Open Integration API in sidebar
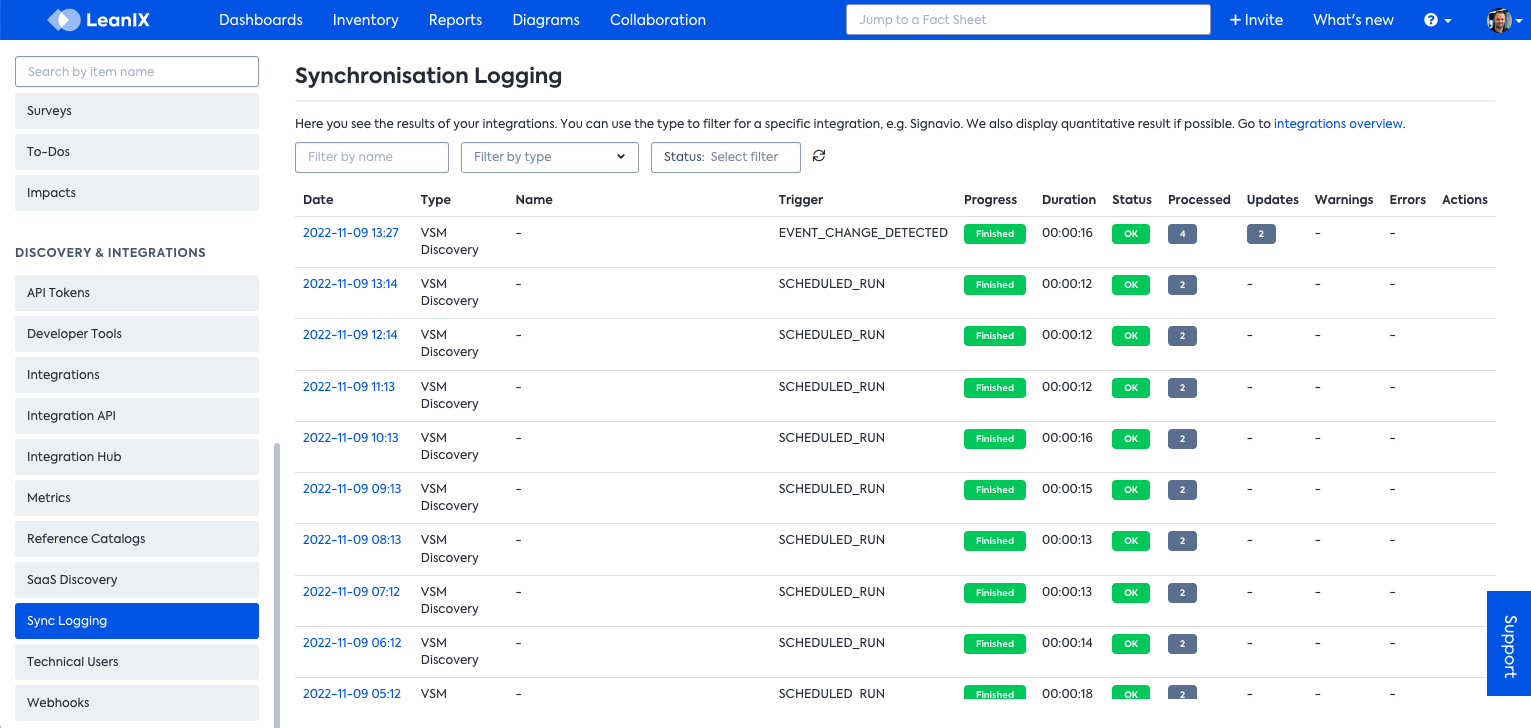1531x728 pixels. point(137,416)
